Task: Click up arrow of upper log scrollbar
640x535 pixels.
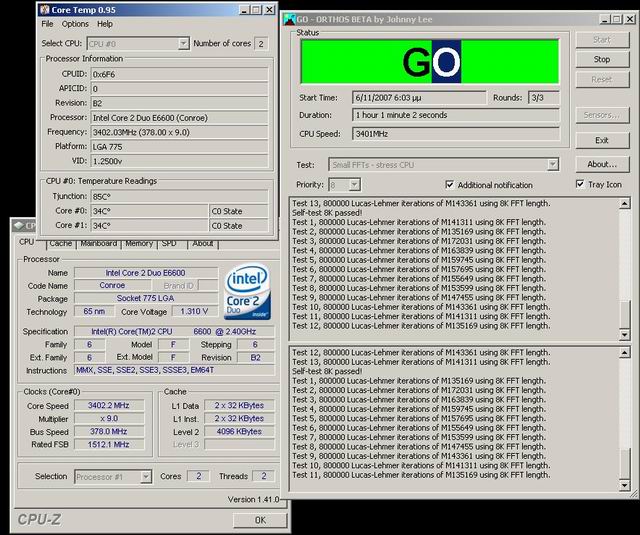Action: (x=624, y=203)
